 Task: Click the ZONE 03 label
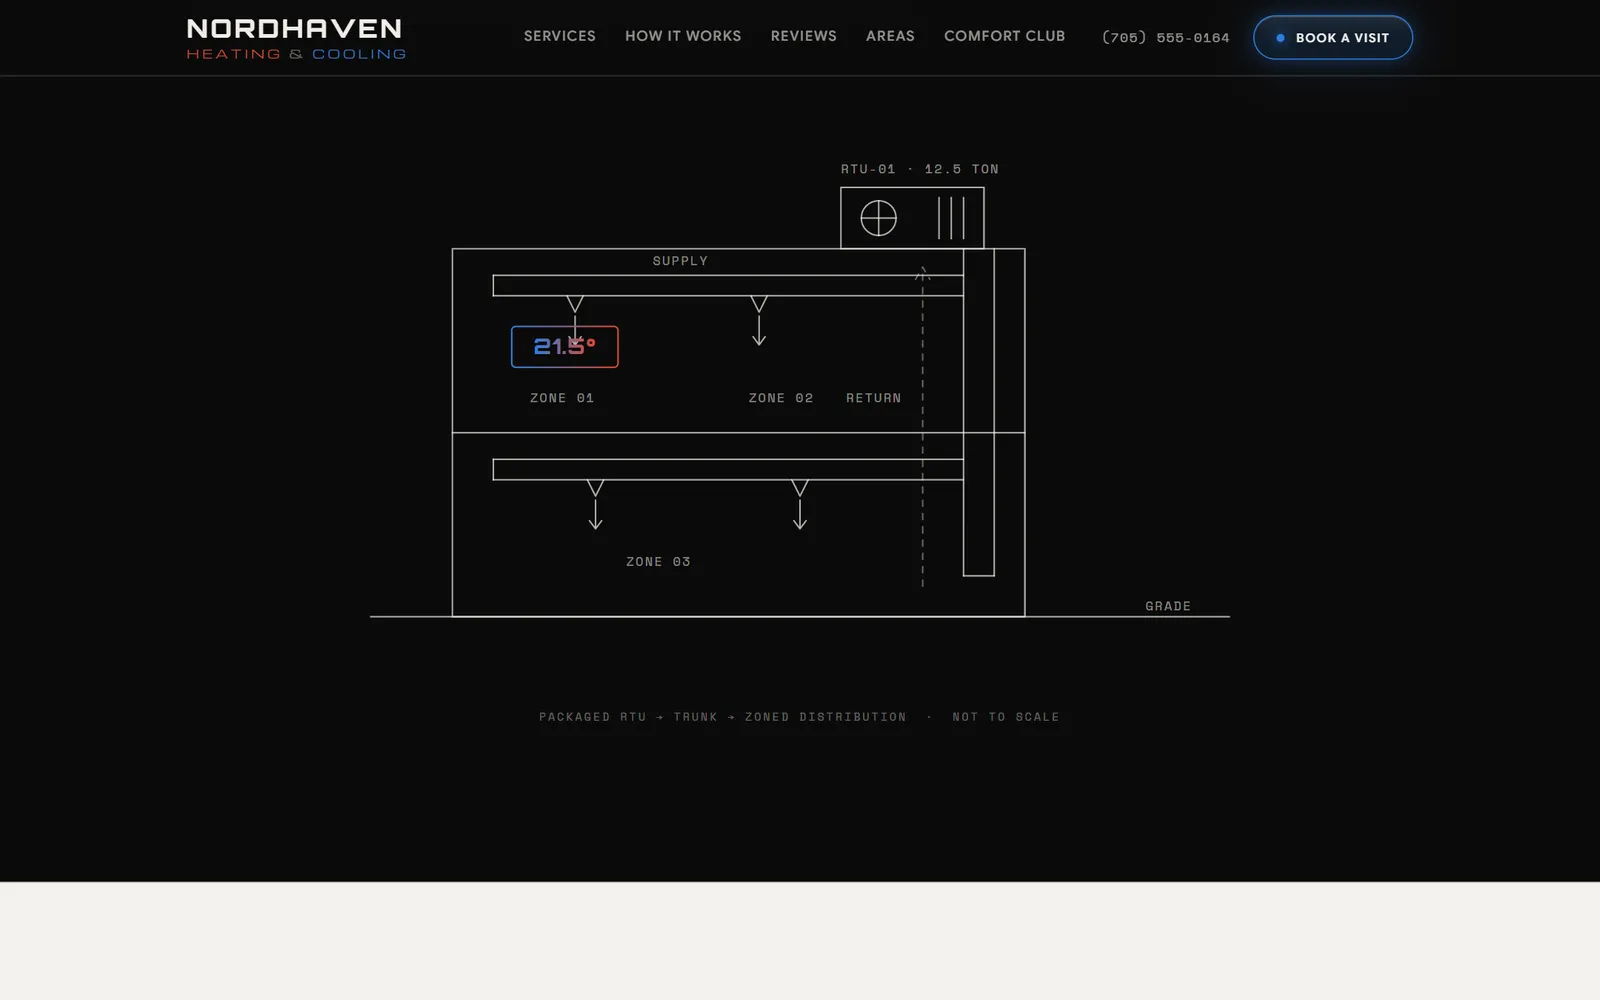pos(658,562)
